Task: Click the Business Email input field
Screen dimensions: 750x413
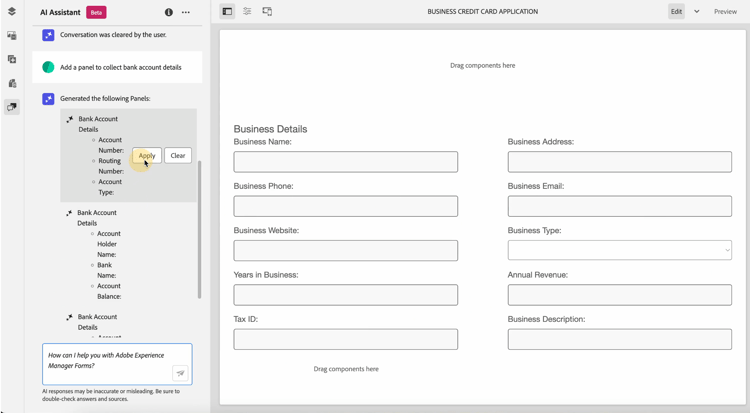Action: pos(619,206)
